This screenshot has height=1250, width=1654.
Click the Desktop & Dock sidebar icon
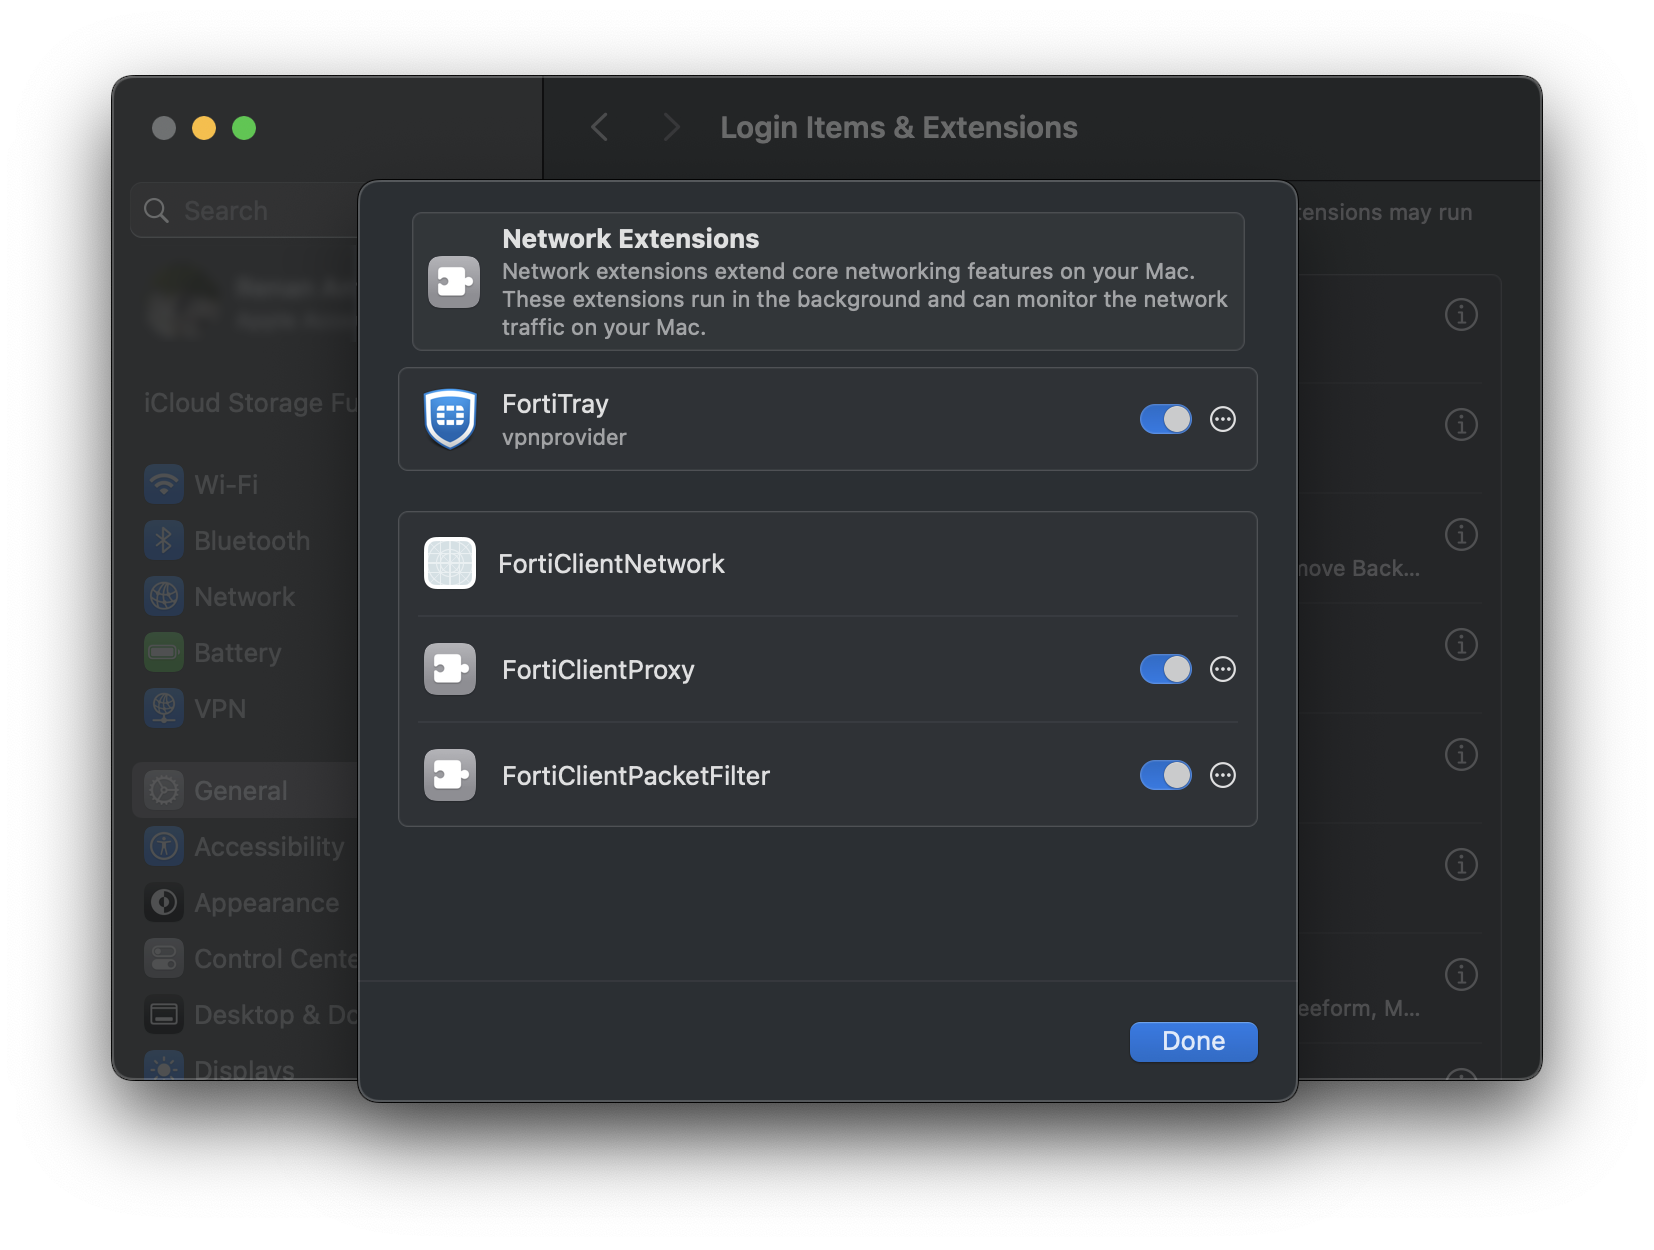click(x=164, y=1015)
